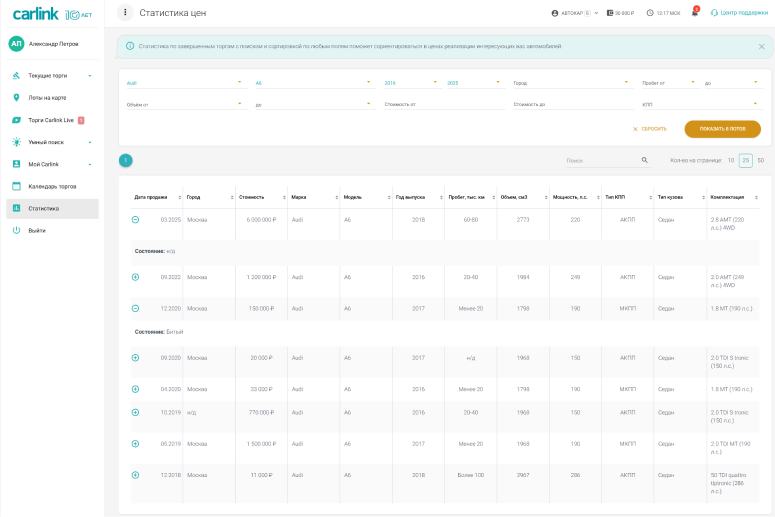Click the АП user avatar

tap(16, 44)
